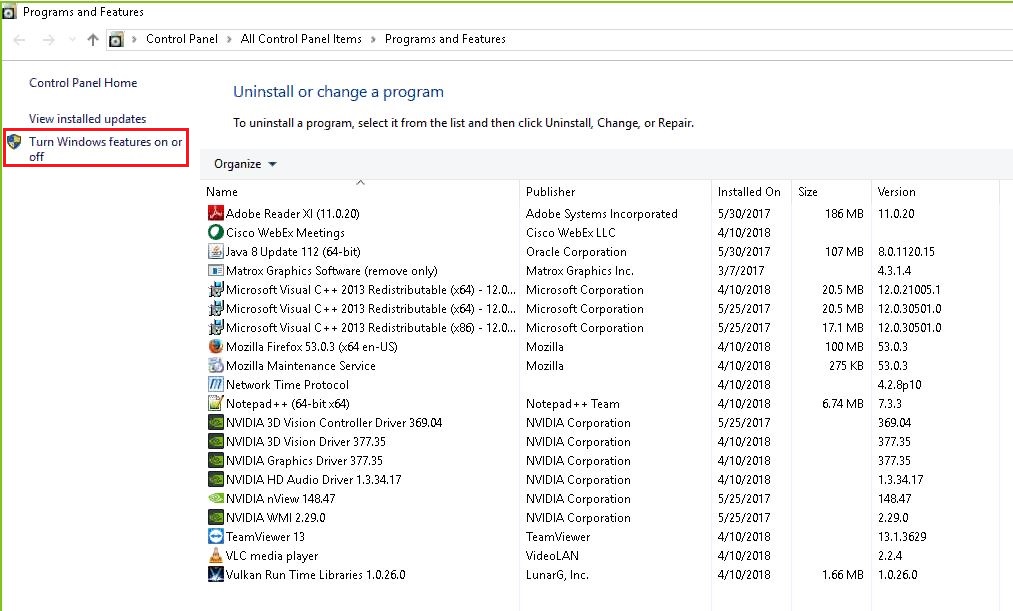Image resolution: width=1013 pixels, height=611 pixels.
Task: Open the Control Panel breadcrumb entry
Action: pos(182,39)
